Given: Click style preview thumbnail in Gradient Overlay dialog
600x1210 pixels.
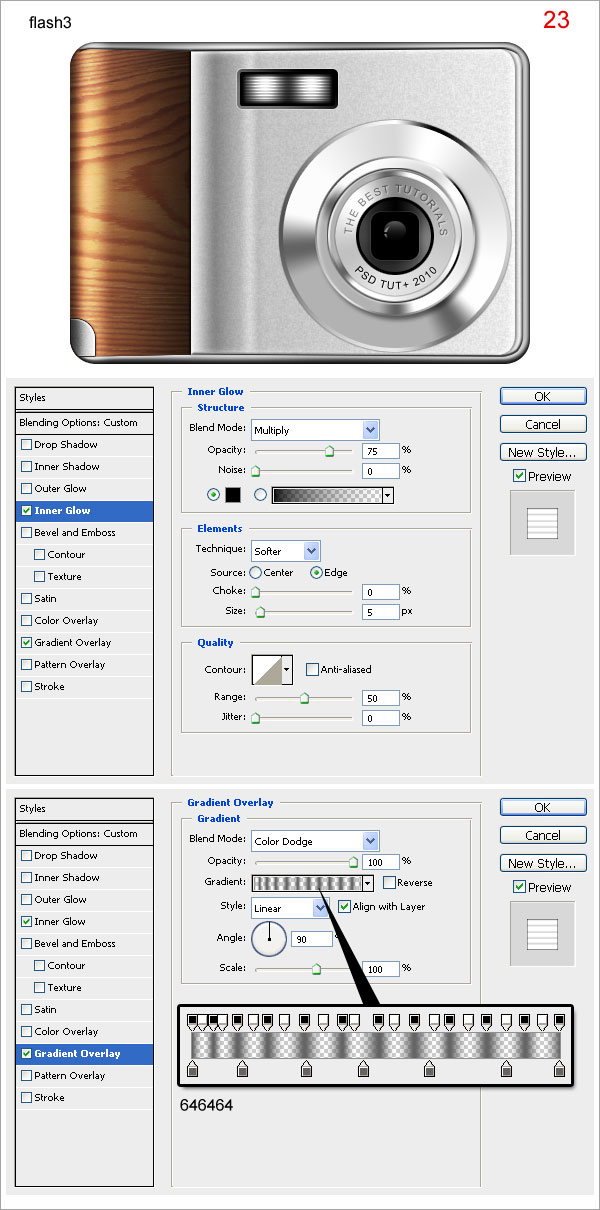Looking at the screenshot, I should 542,934.
